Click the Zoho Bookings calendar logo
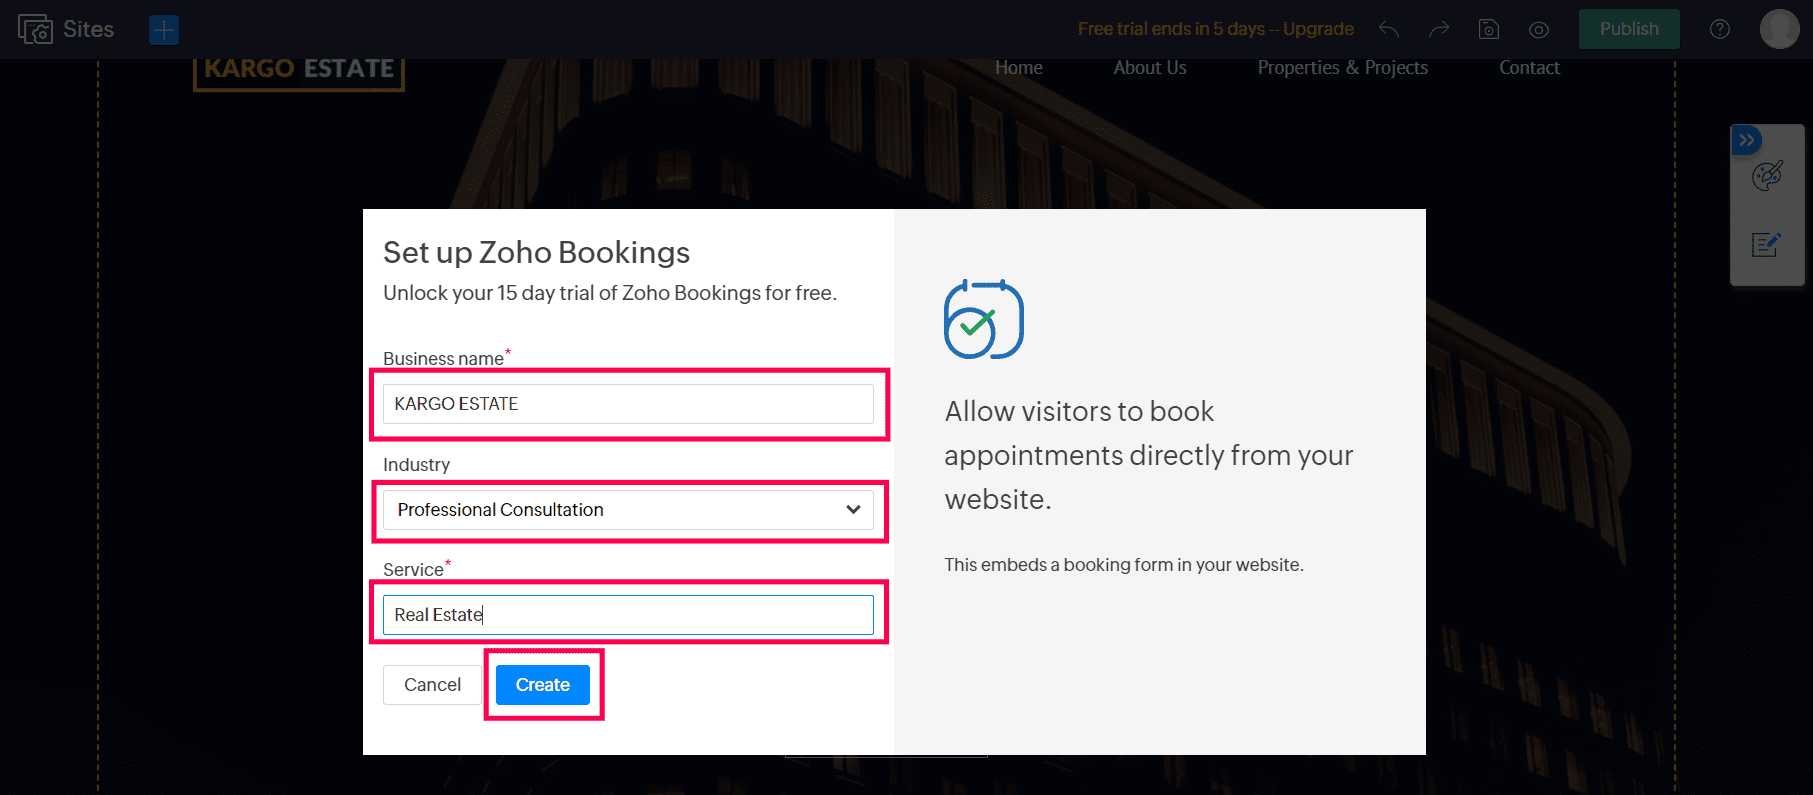 point(984,319)
